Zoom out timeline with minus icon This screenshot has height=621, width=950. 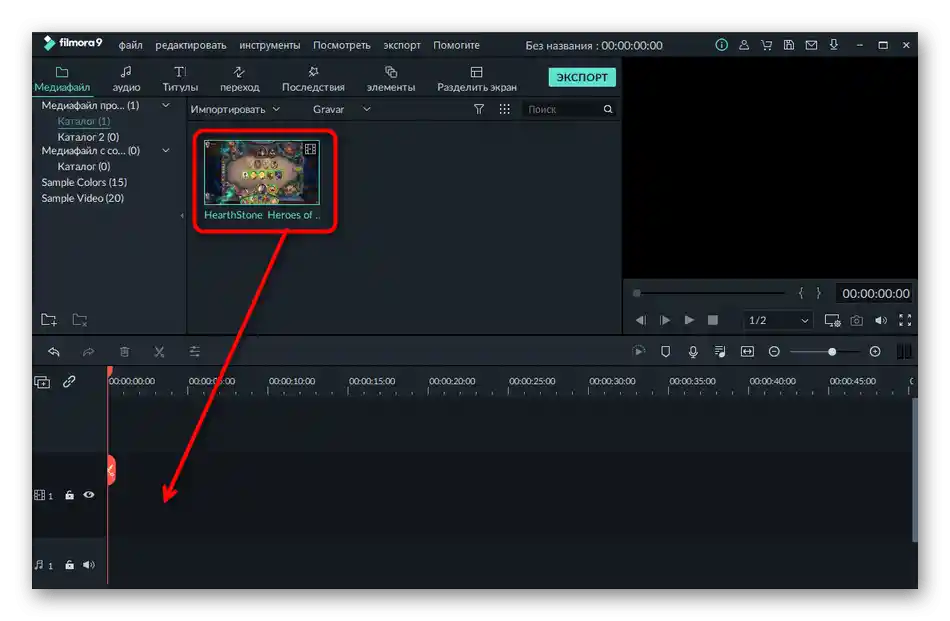(x=774, y=351)
